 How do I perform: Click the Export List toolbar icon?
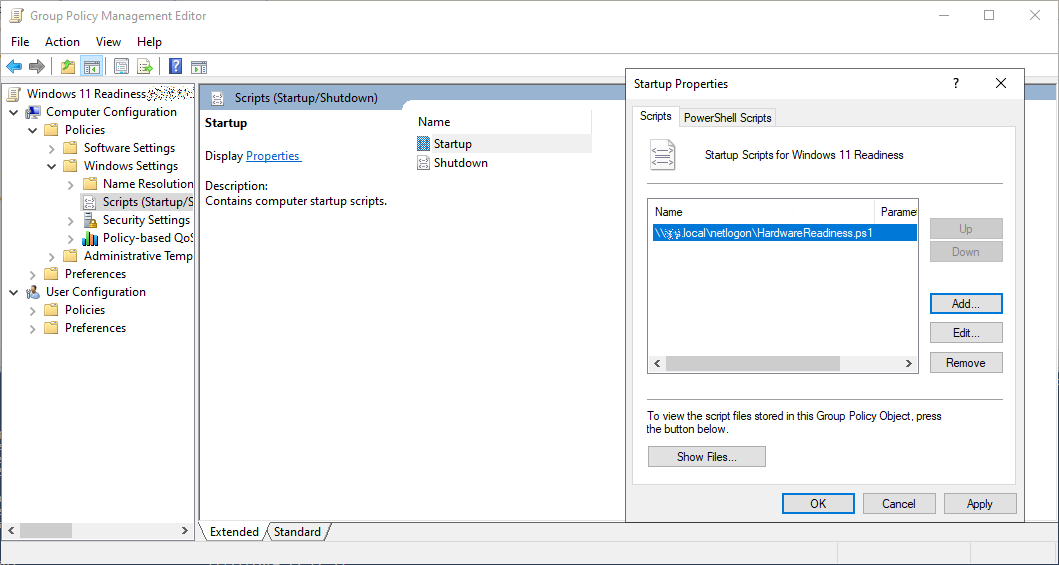[145, 67]
